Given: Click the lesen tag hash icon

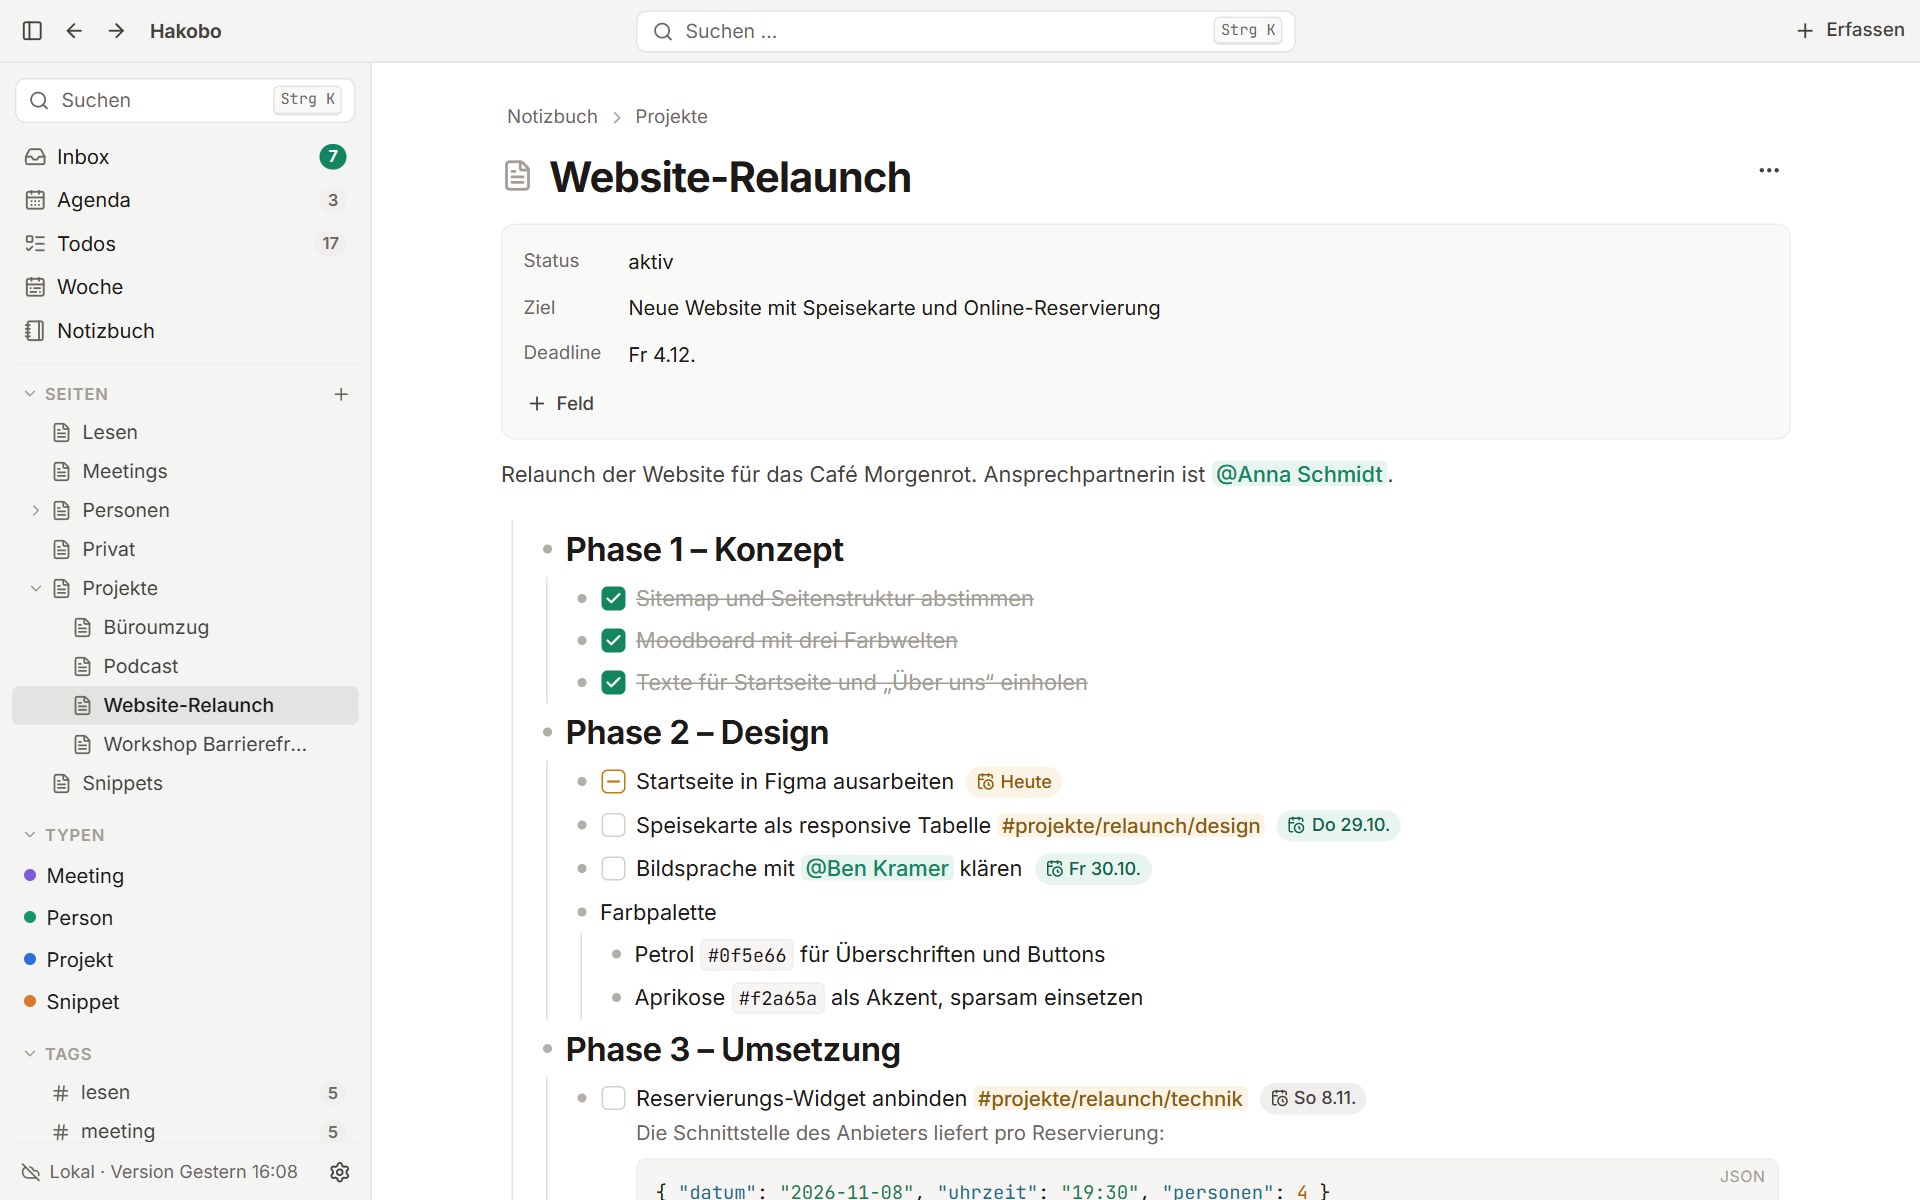Looking at the screenshot, I should point(61,1093).
